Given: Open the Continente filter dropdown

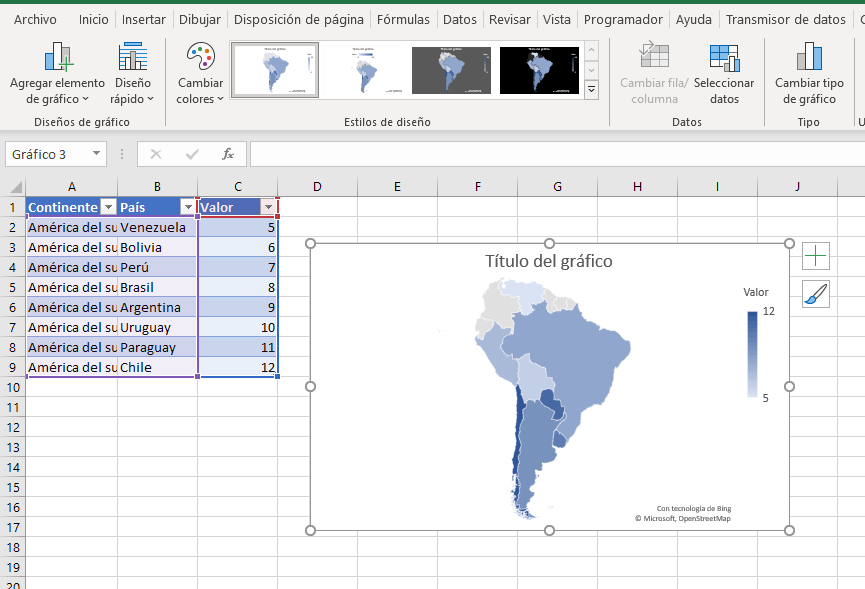Looking at the screenshot, I should tap(109, 207).
